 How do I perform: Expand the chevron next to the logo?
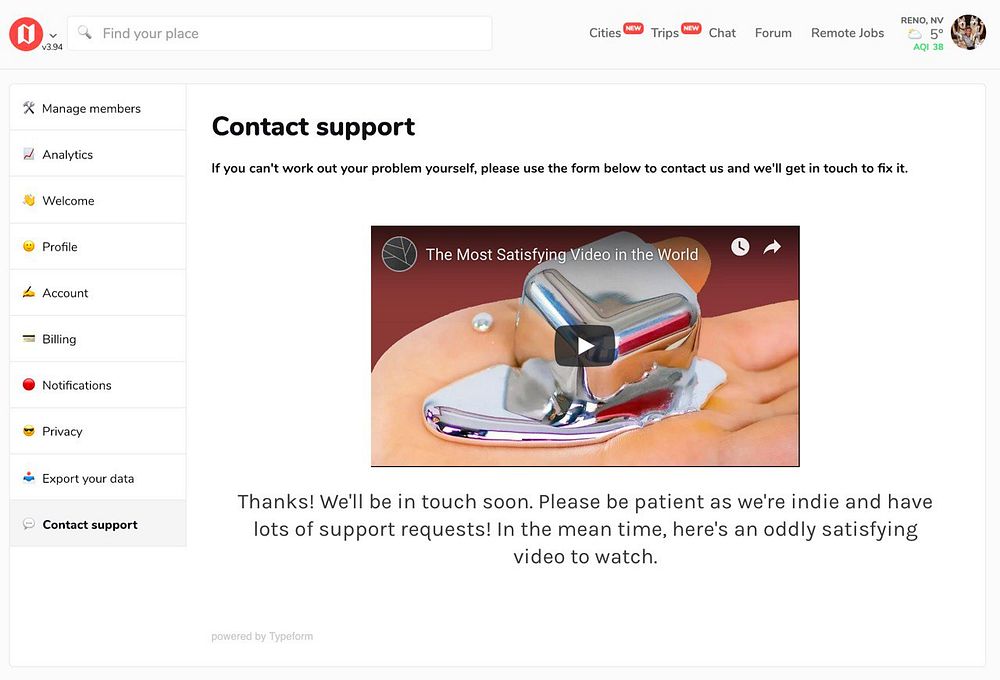(x=53, y=36)
